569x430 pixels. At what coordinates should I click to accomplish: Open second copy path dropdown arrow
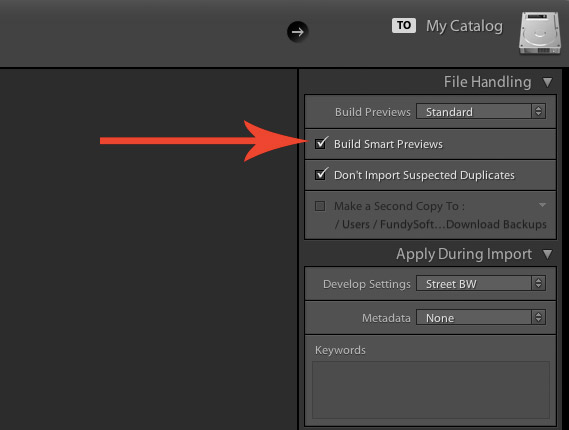[x=542, y=205]
